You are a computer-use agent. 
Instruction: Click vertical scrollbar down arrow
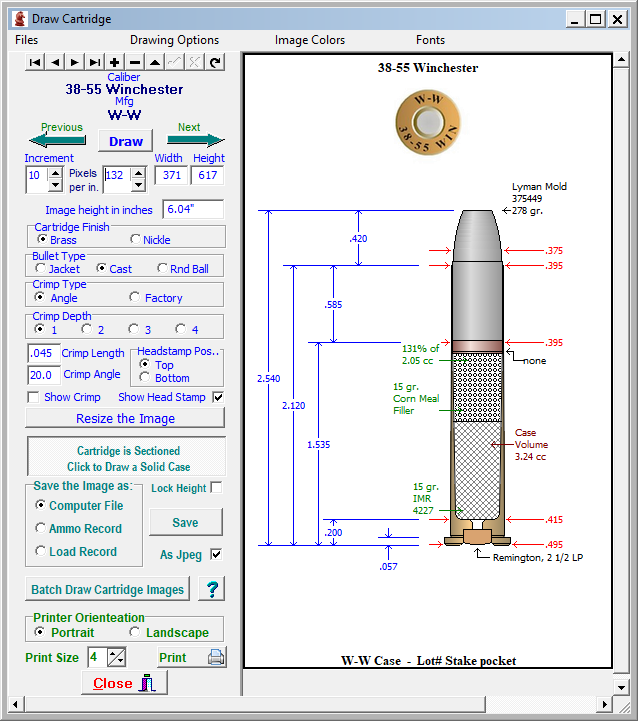pyautogui.click(x=621, y=688)
